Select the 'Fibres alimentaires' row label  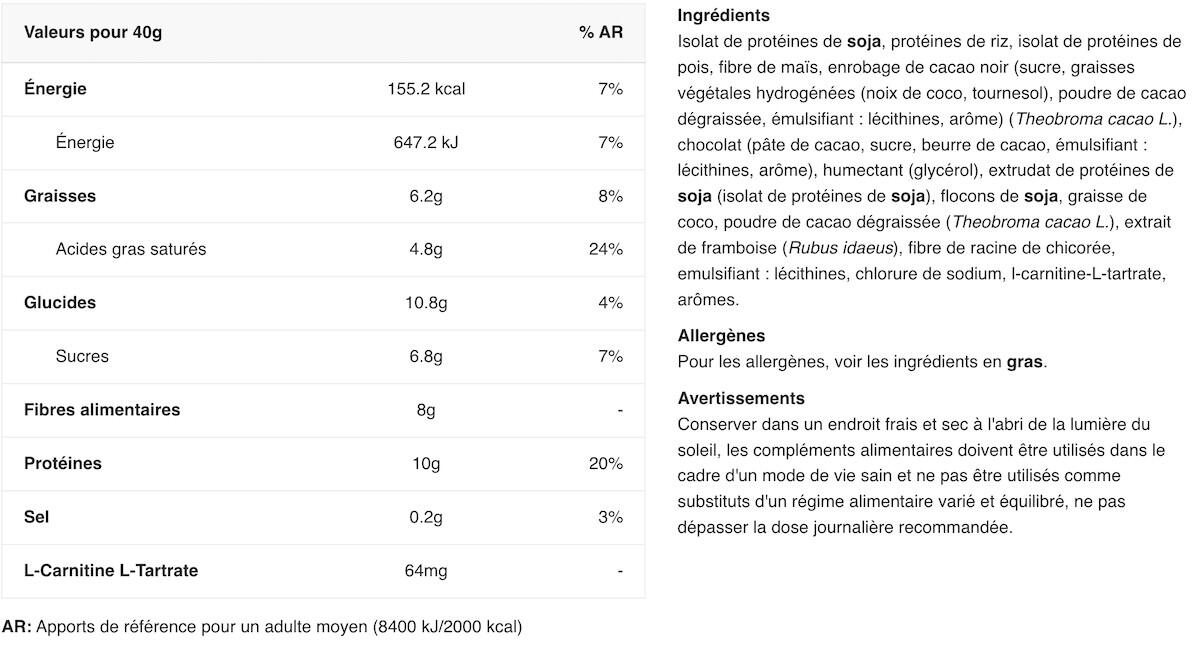102,410
